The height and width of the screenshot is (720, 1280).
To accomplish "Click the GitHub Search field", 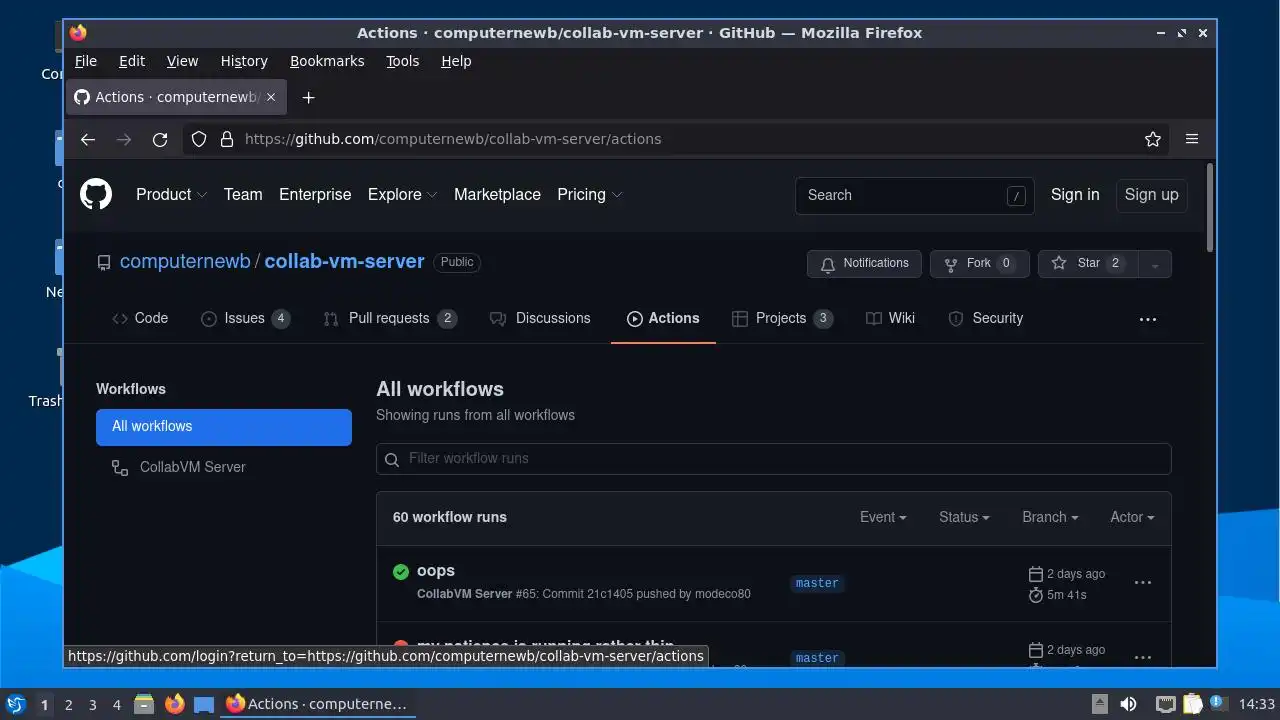I will pos(915,195).
